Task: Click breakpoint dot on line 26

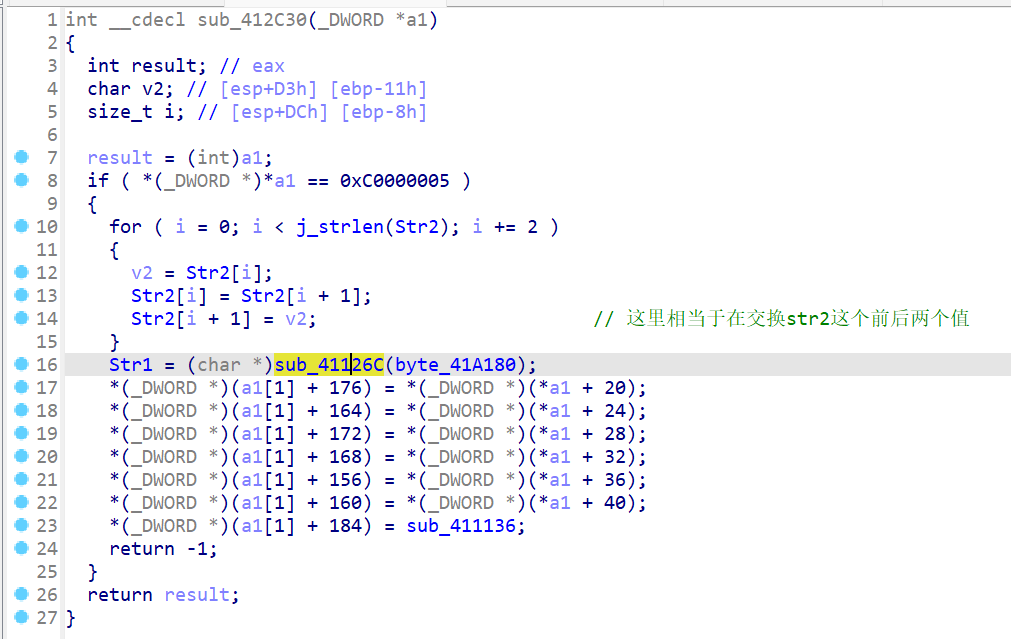Action: tap(21, 594)
